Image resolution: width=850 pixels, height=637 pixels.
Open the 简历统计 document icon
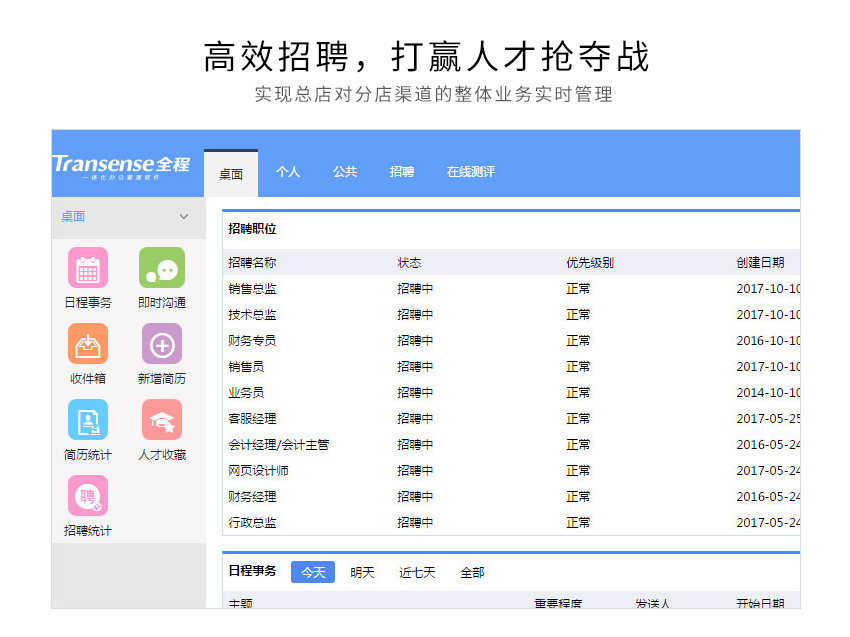pyautogui.click(x=88, y=420)
